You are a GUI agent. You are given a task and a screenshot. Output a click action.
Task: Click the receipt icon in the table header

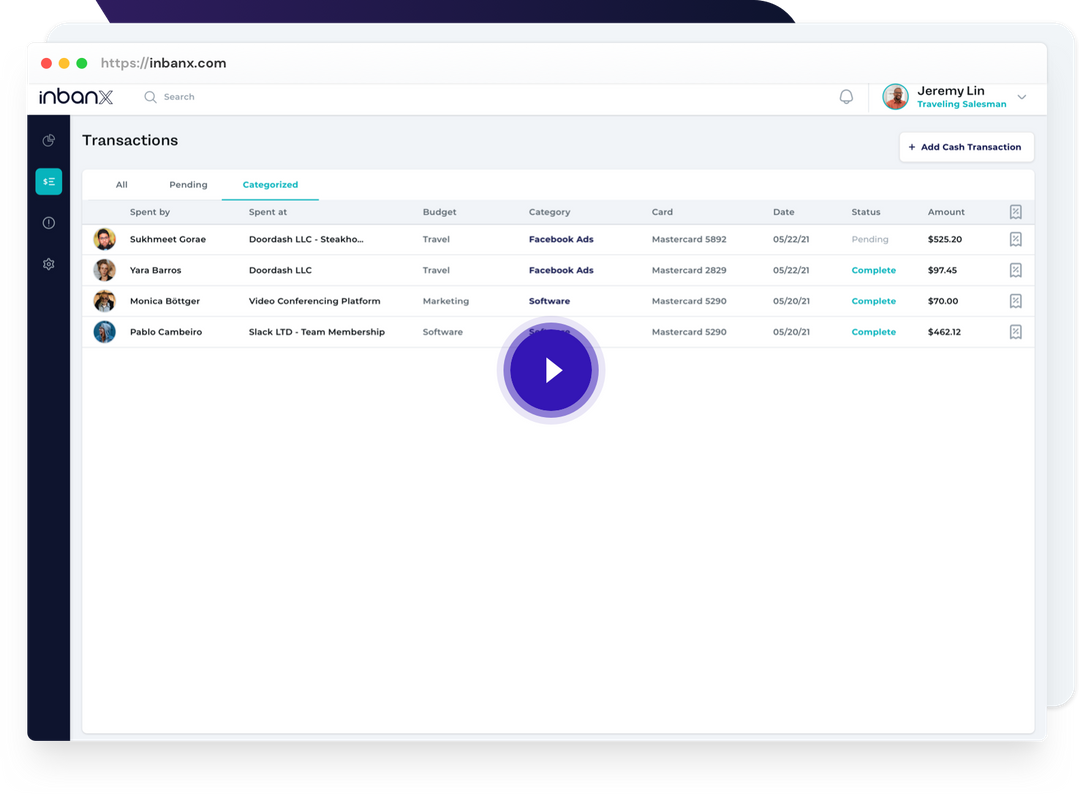tap(1015, 212)
